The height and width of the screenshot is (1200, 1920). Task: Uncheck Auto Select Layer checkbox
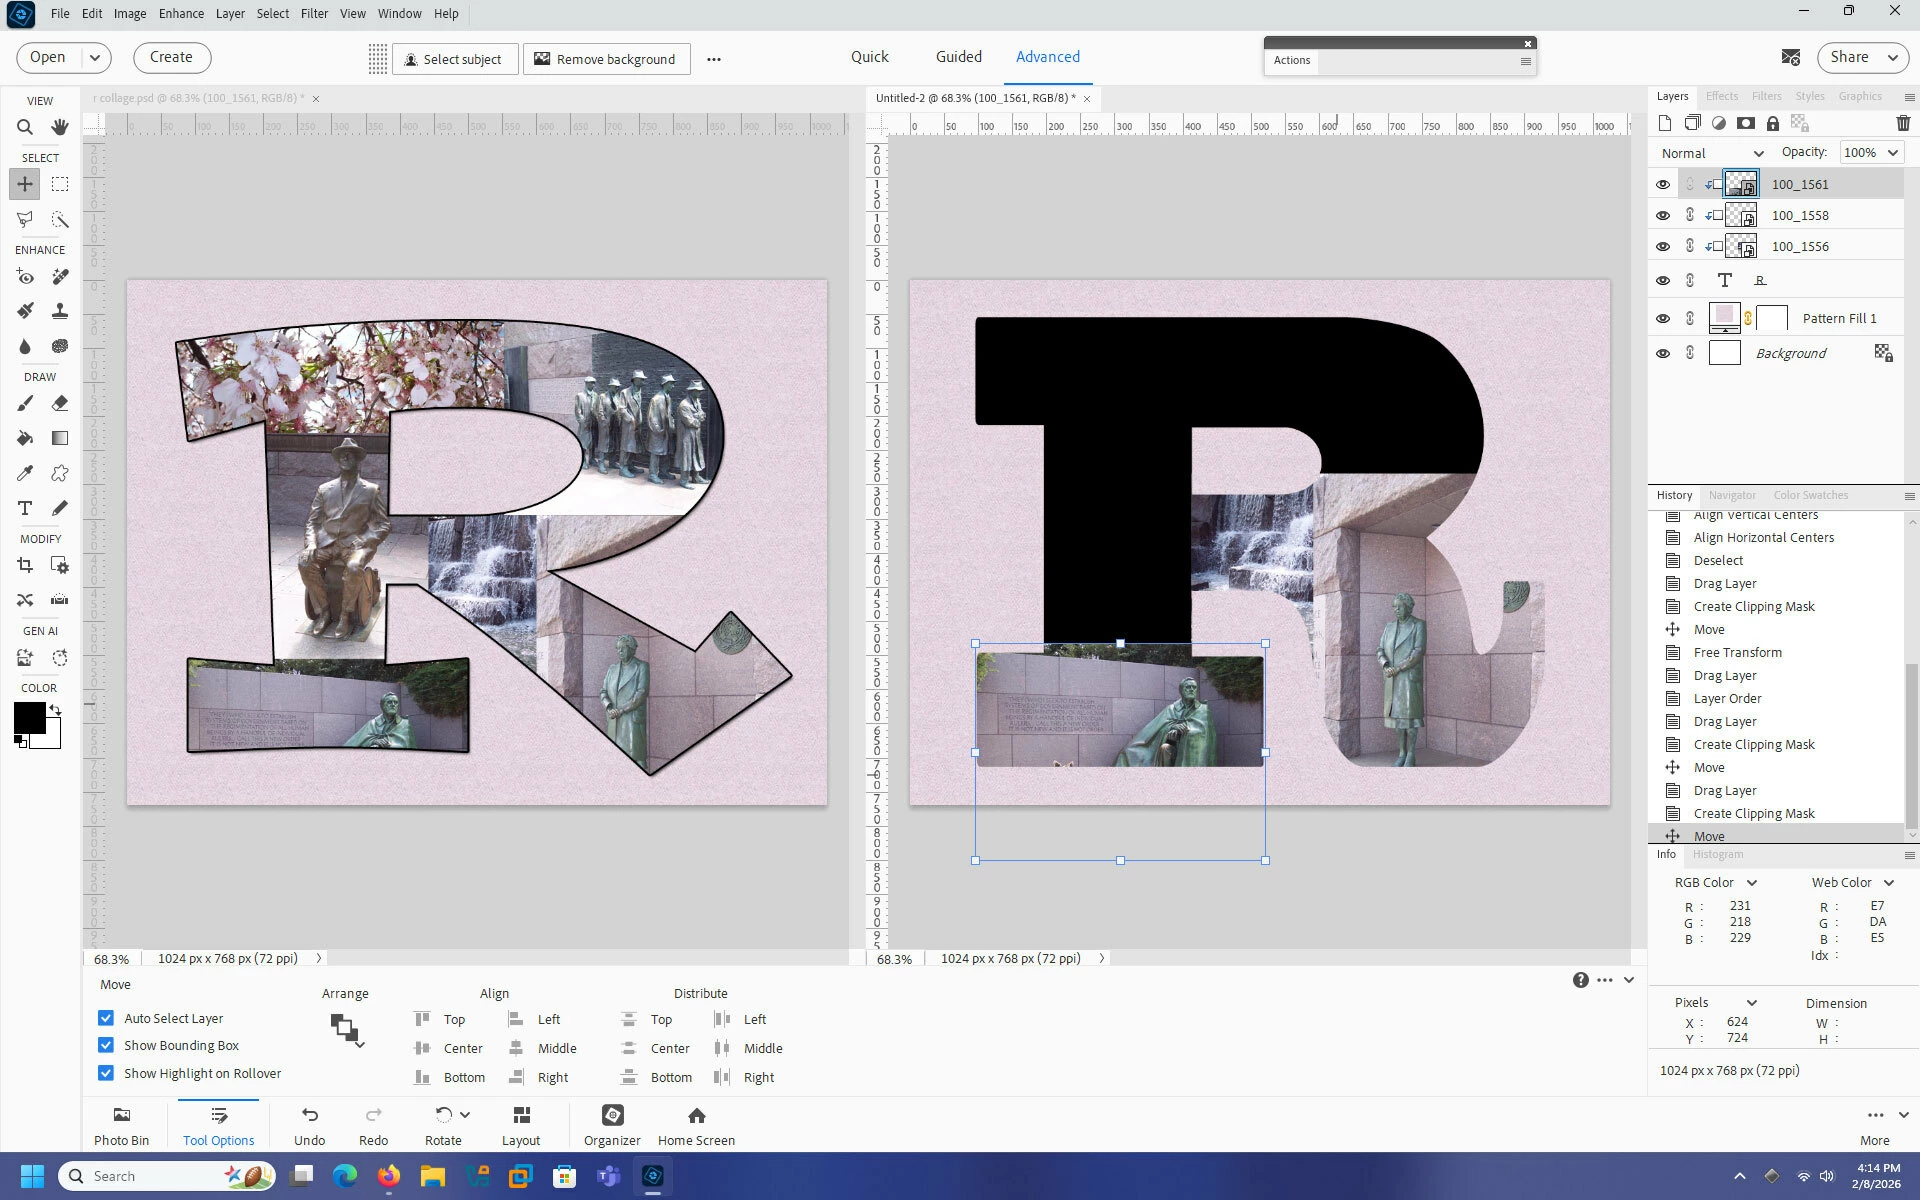[x=106, y=1018]
